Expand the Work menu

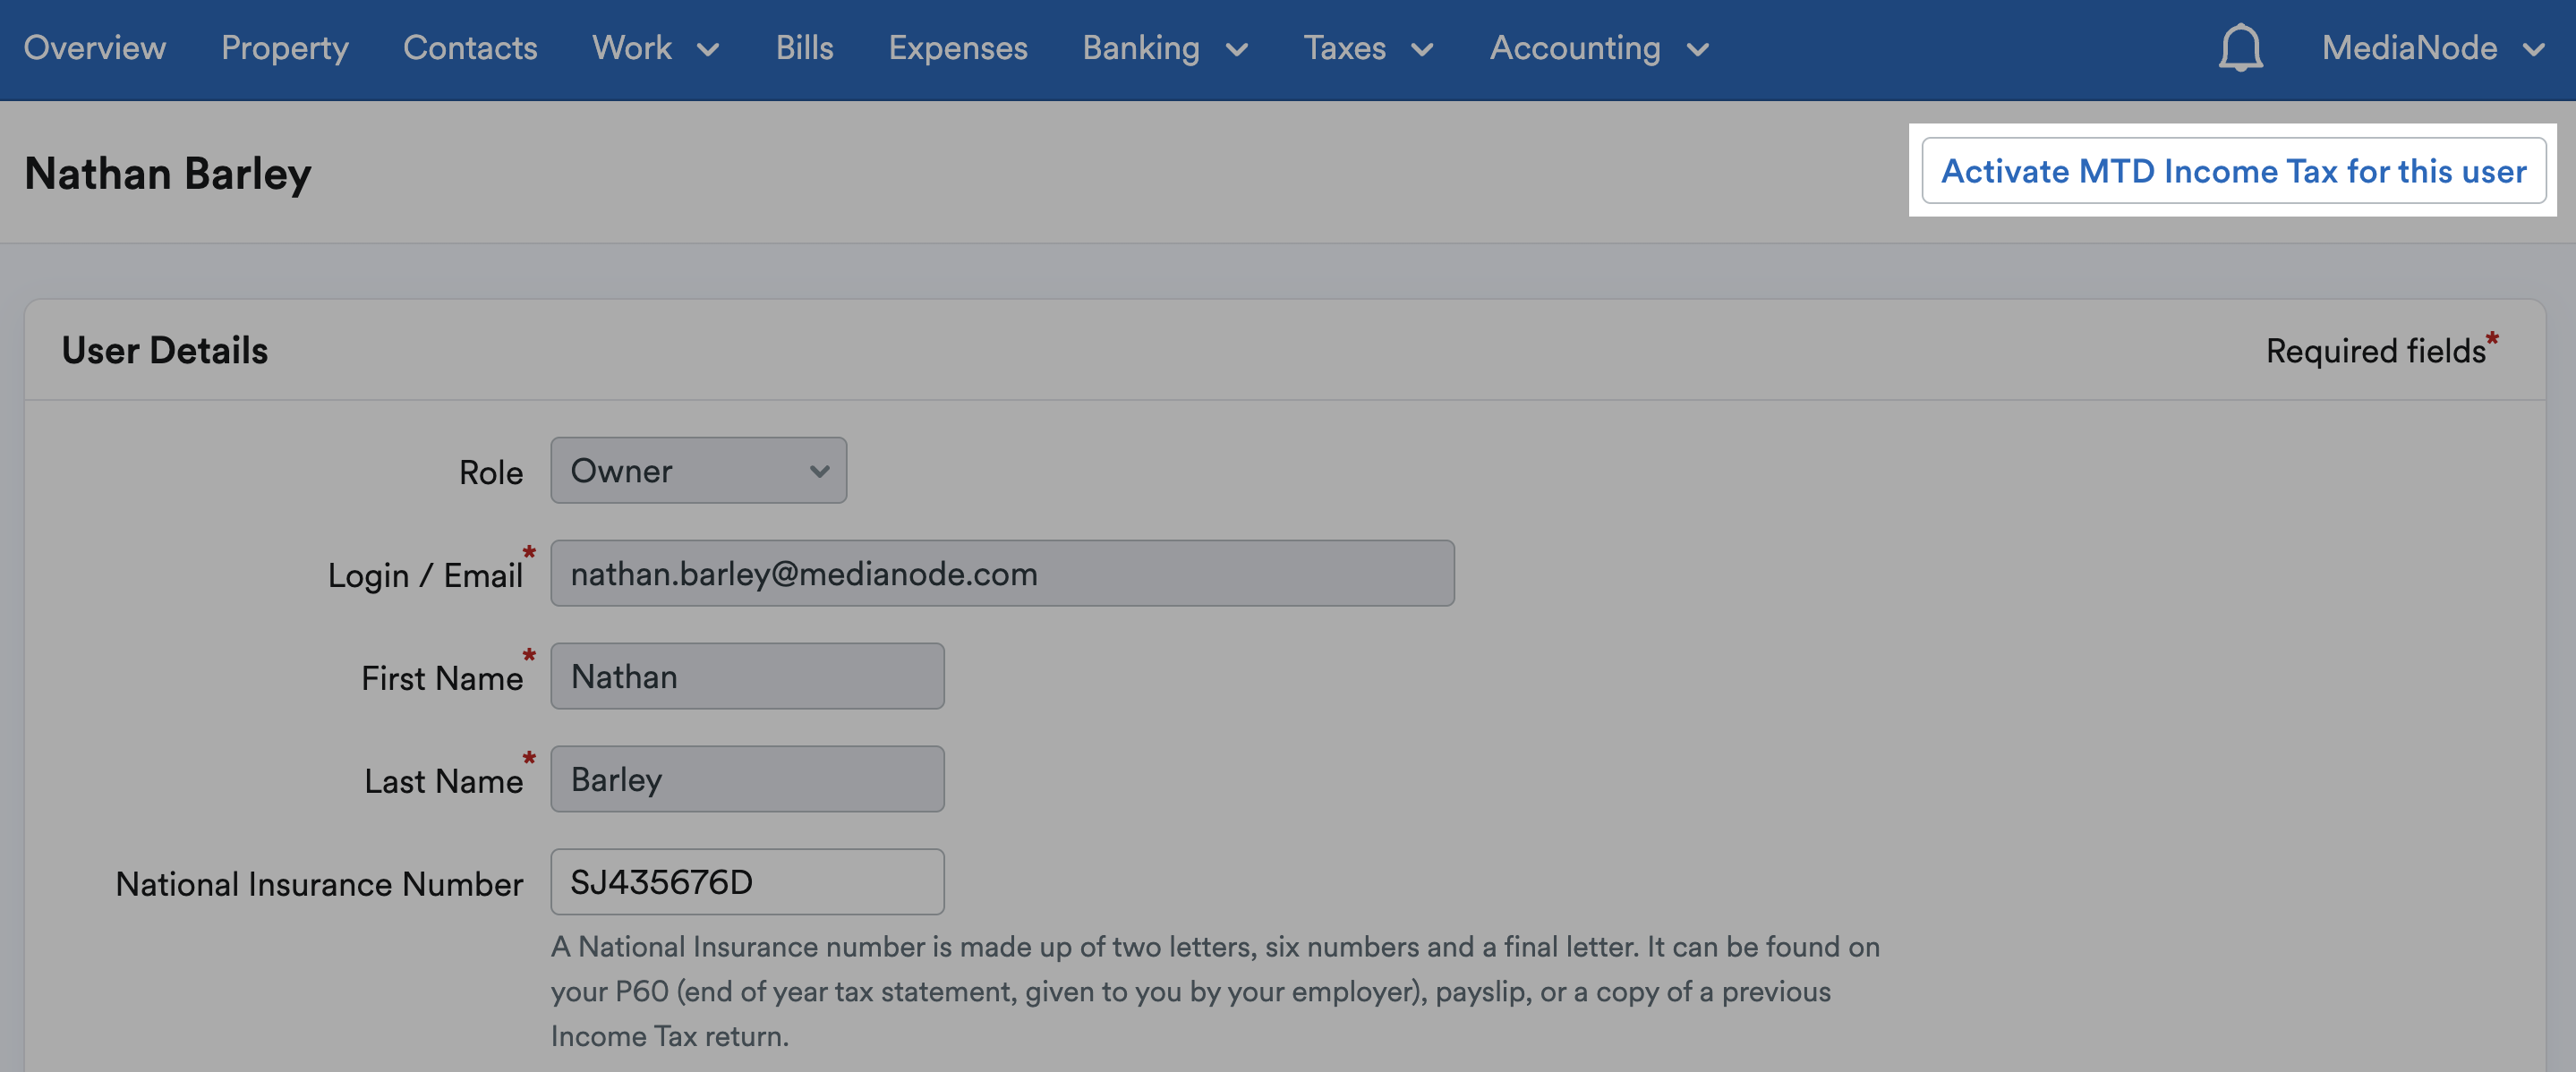656,48
